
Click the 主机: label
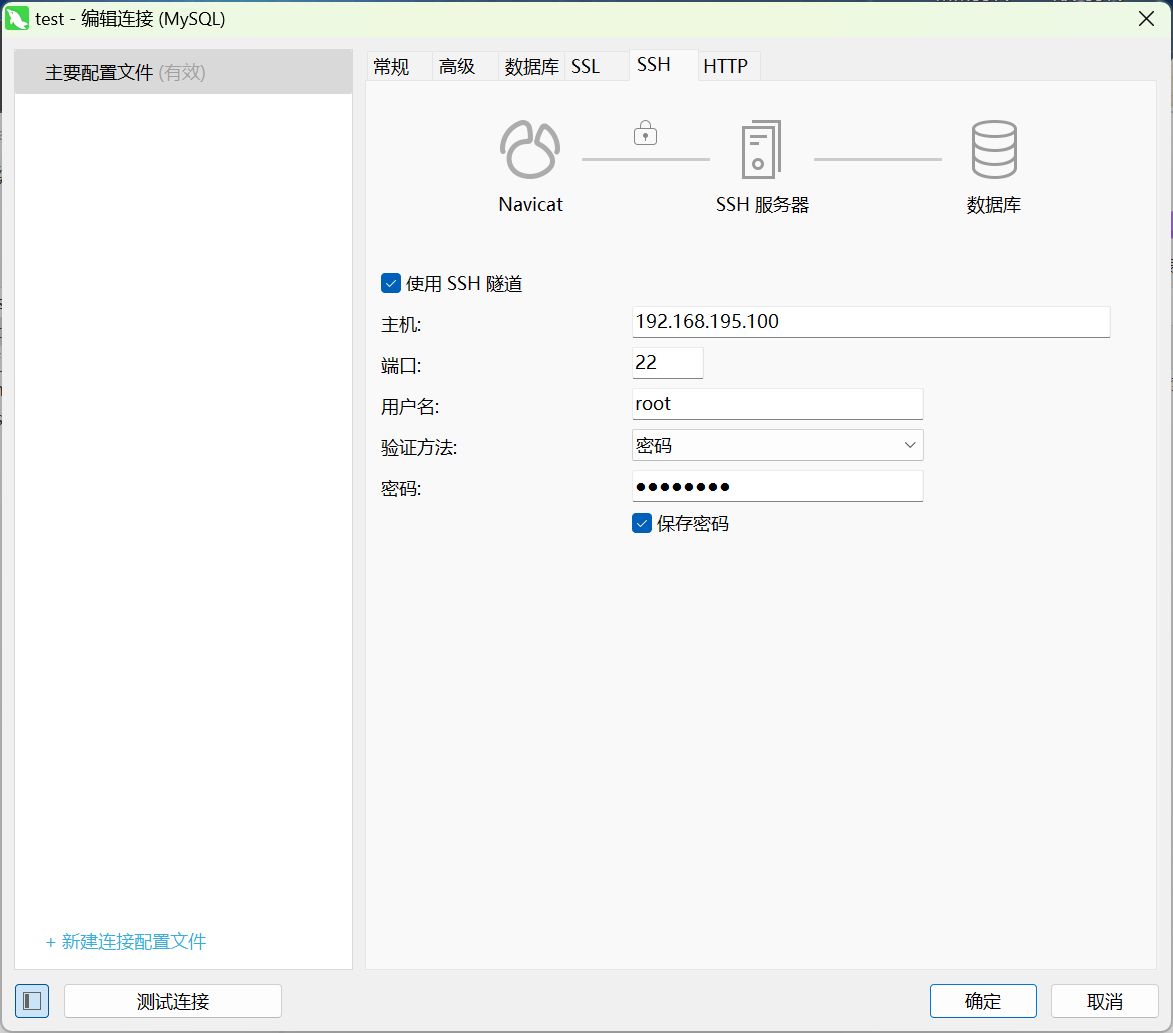[x=401, y=325]
